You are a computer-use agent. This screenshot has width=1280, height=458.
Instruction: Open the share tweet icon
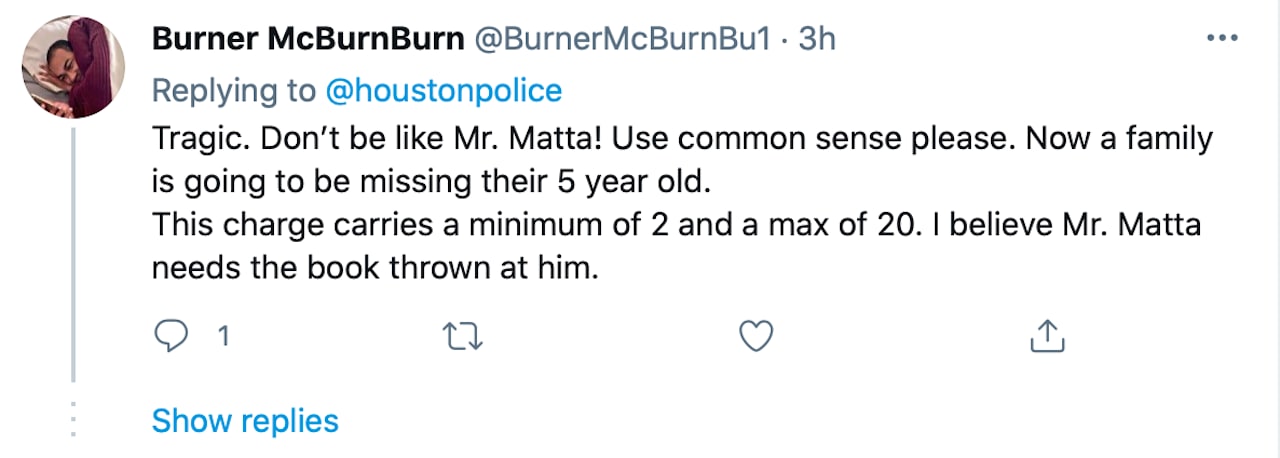(1047, 337)
